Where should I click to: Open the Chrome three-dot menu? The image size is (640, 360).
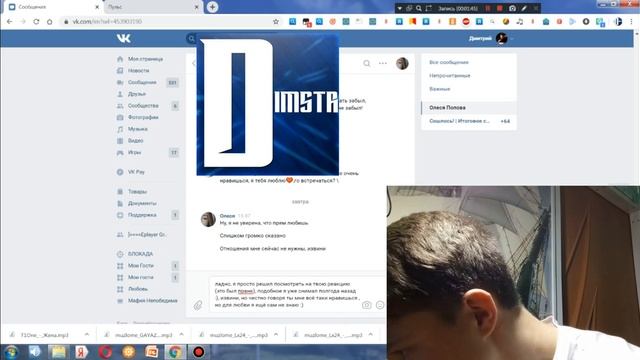point(631,22)
